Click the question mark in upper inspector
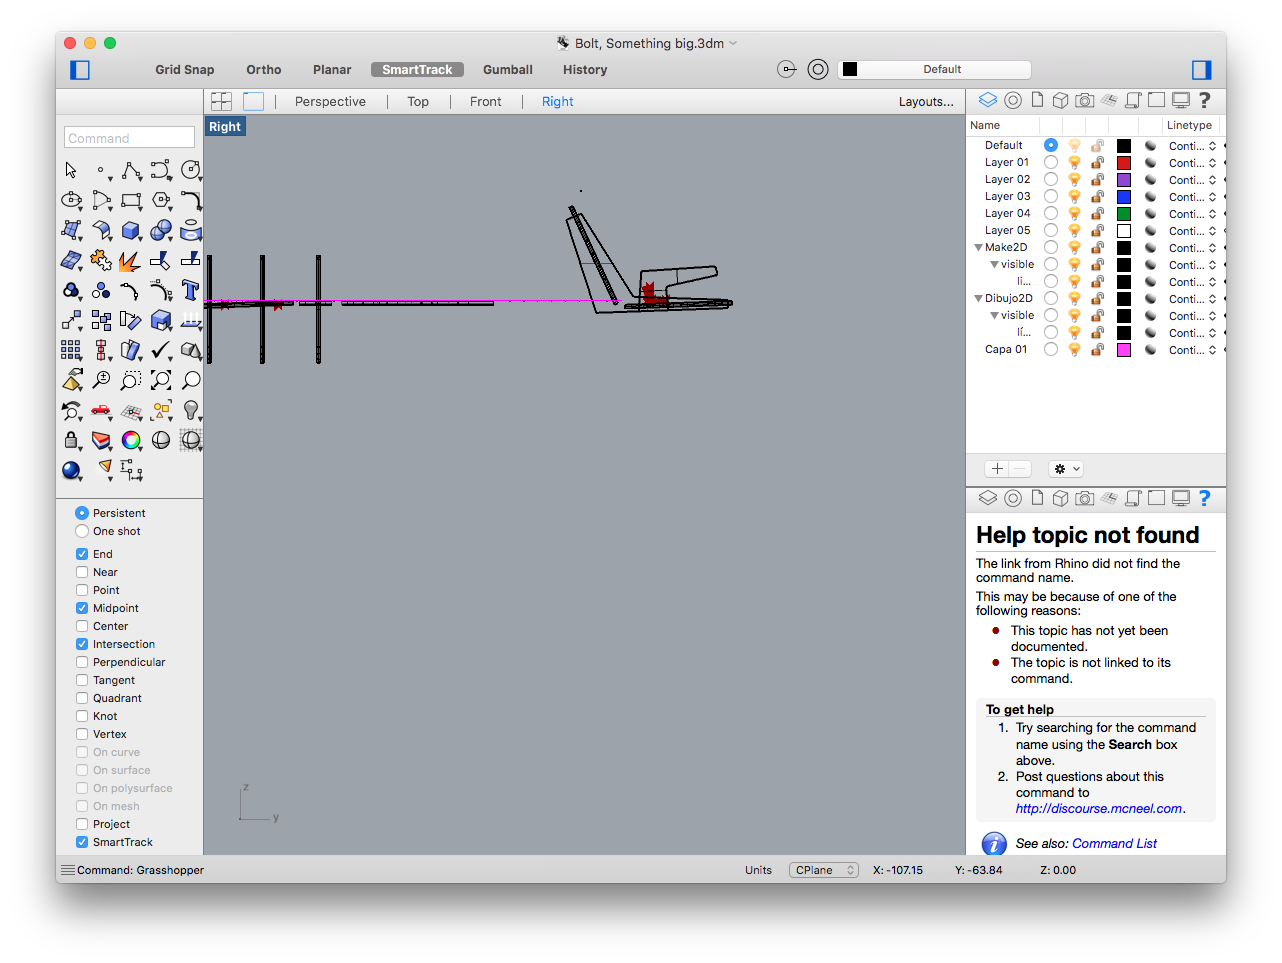Screen dimensions: 1282x963 [1205, 100]
